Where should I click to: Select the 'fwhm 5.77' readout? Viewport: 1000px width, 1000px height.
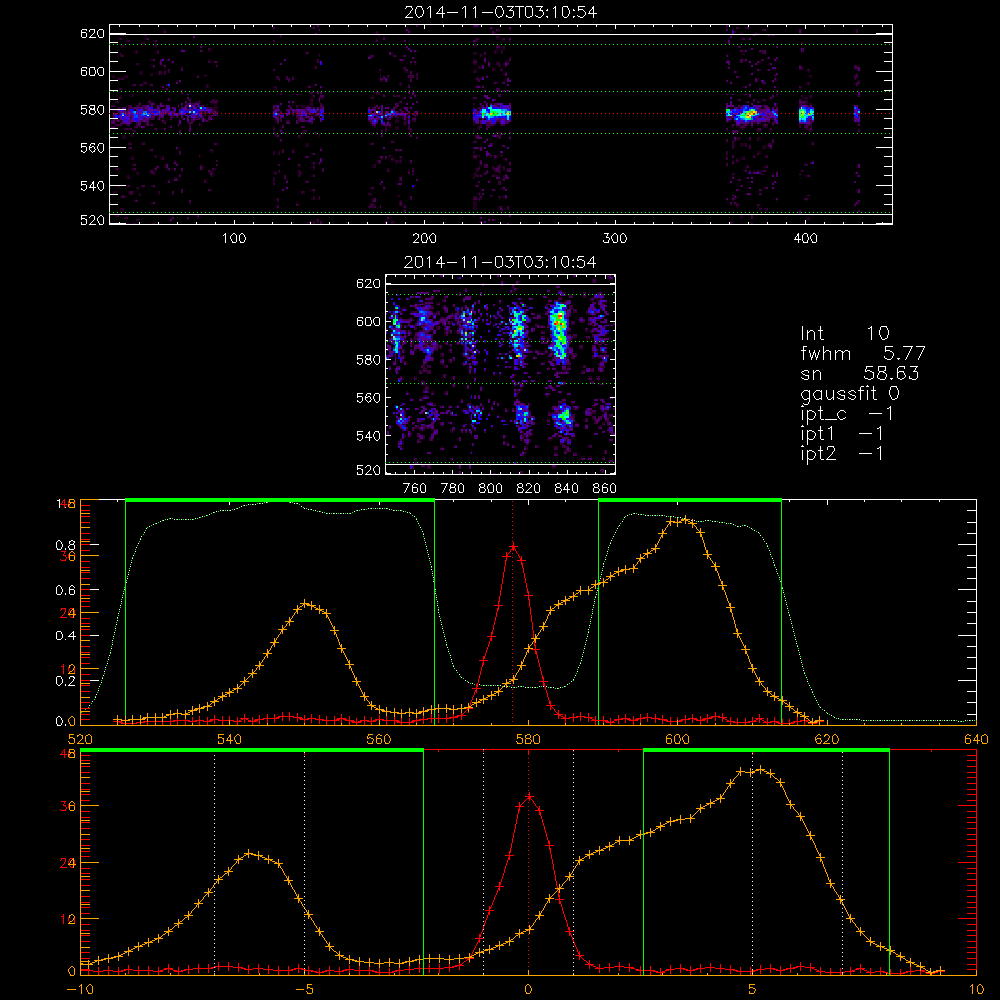click(862, 353)
